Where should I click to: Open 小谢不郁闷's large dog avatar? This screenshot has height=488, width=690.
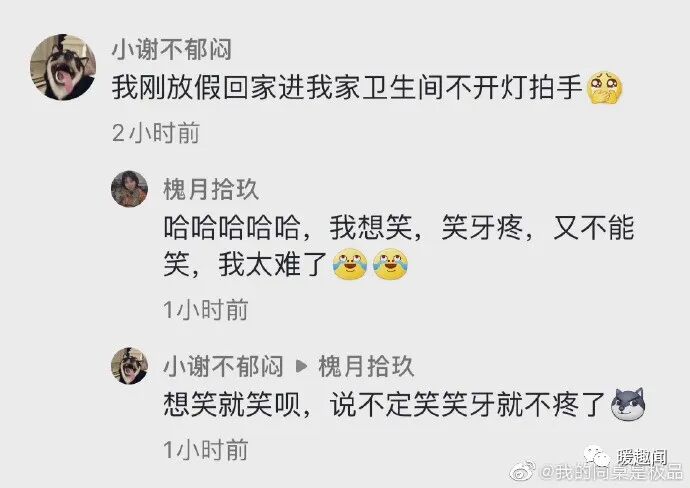click(63, 67)
